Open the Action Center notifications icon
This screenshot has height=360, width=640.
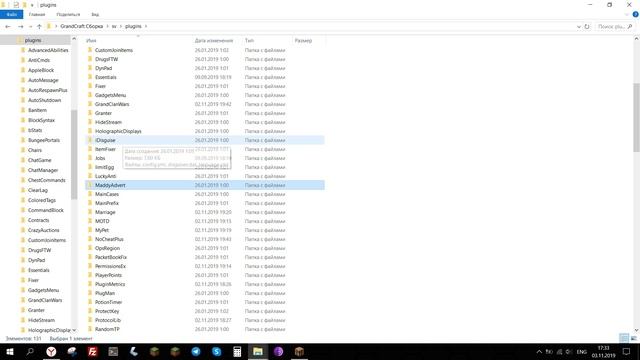pyautogui.click(x=627, y=351)
